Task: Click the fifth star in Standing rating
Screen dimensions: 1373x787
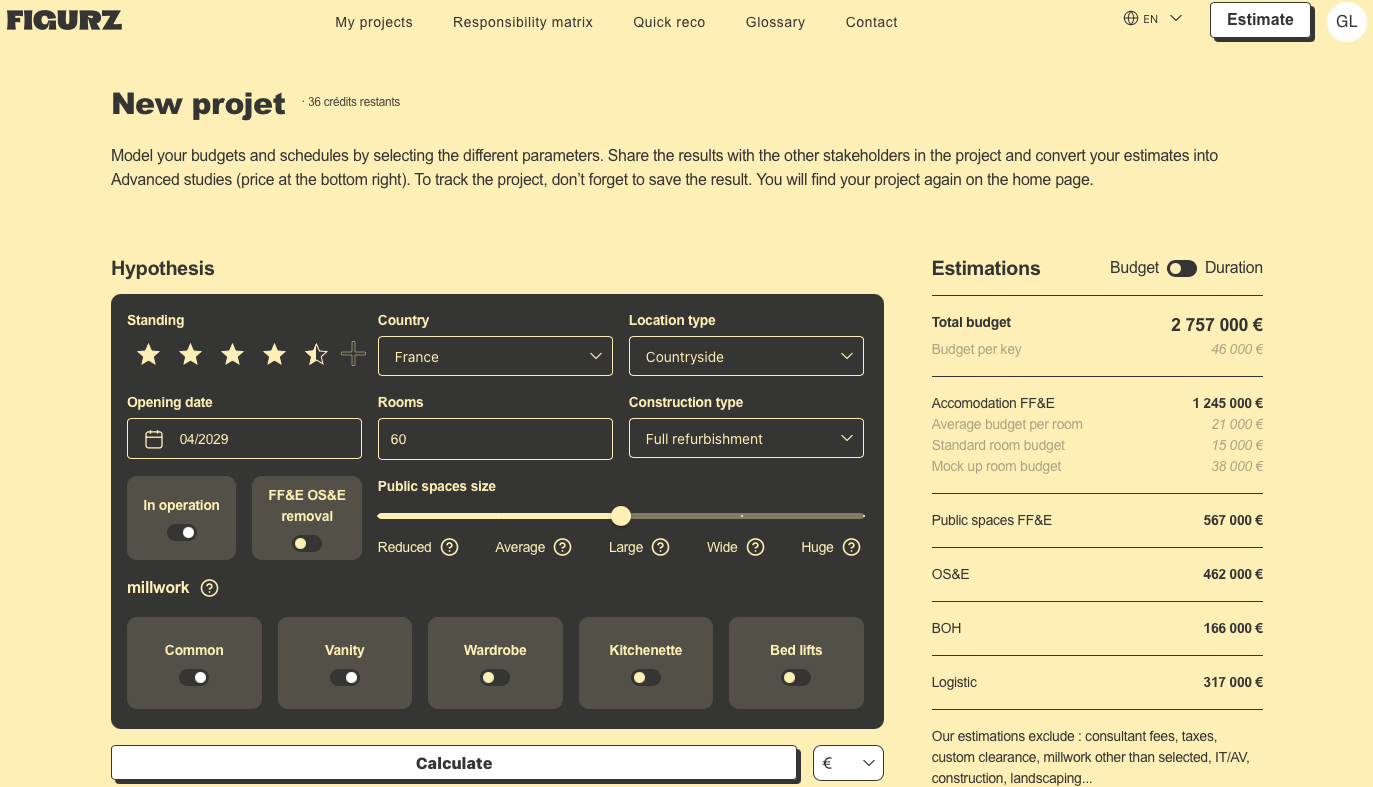Action: [x=315, y=354]
